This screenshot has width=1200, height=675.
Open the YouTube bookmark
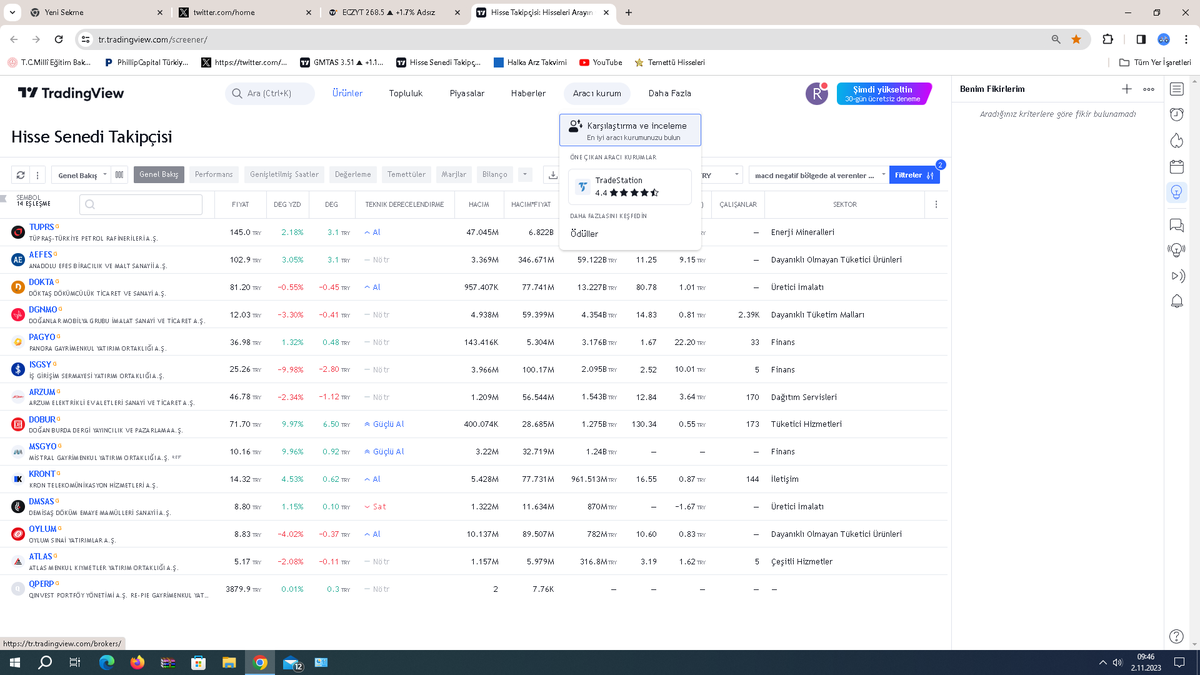click(600, 62)
